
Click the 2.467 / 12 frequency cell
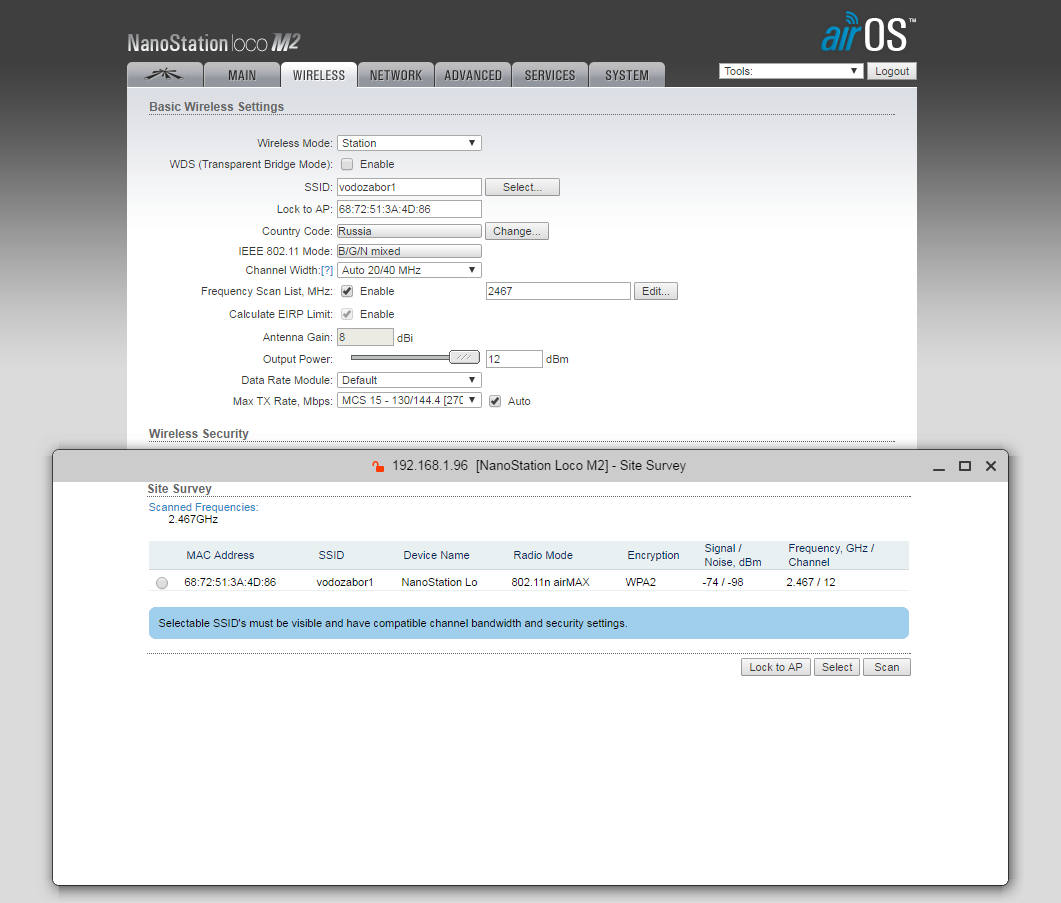pyautogui.click(x=811, y=582)
